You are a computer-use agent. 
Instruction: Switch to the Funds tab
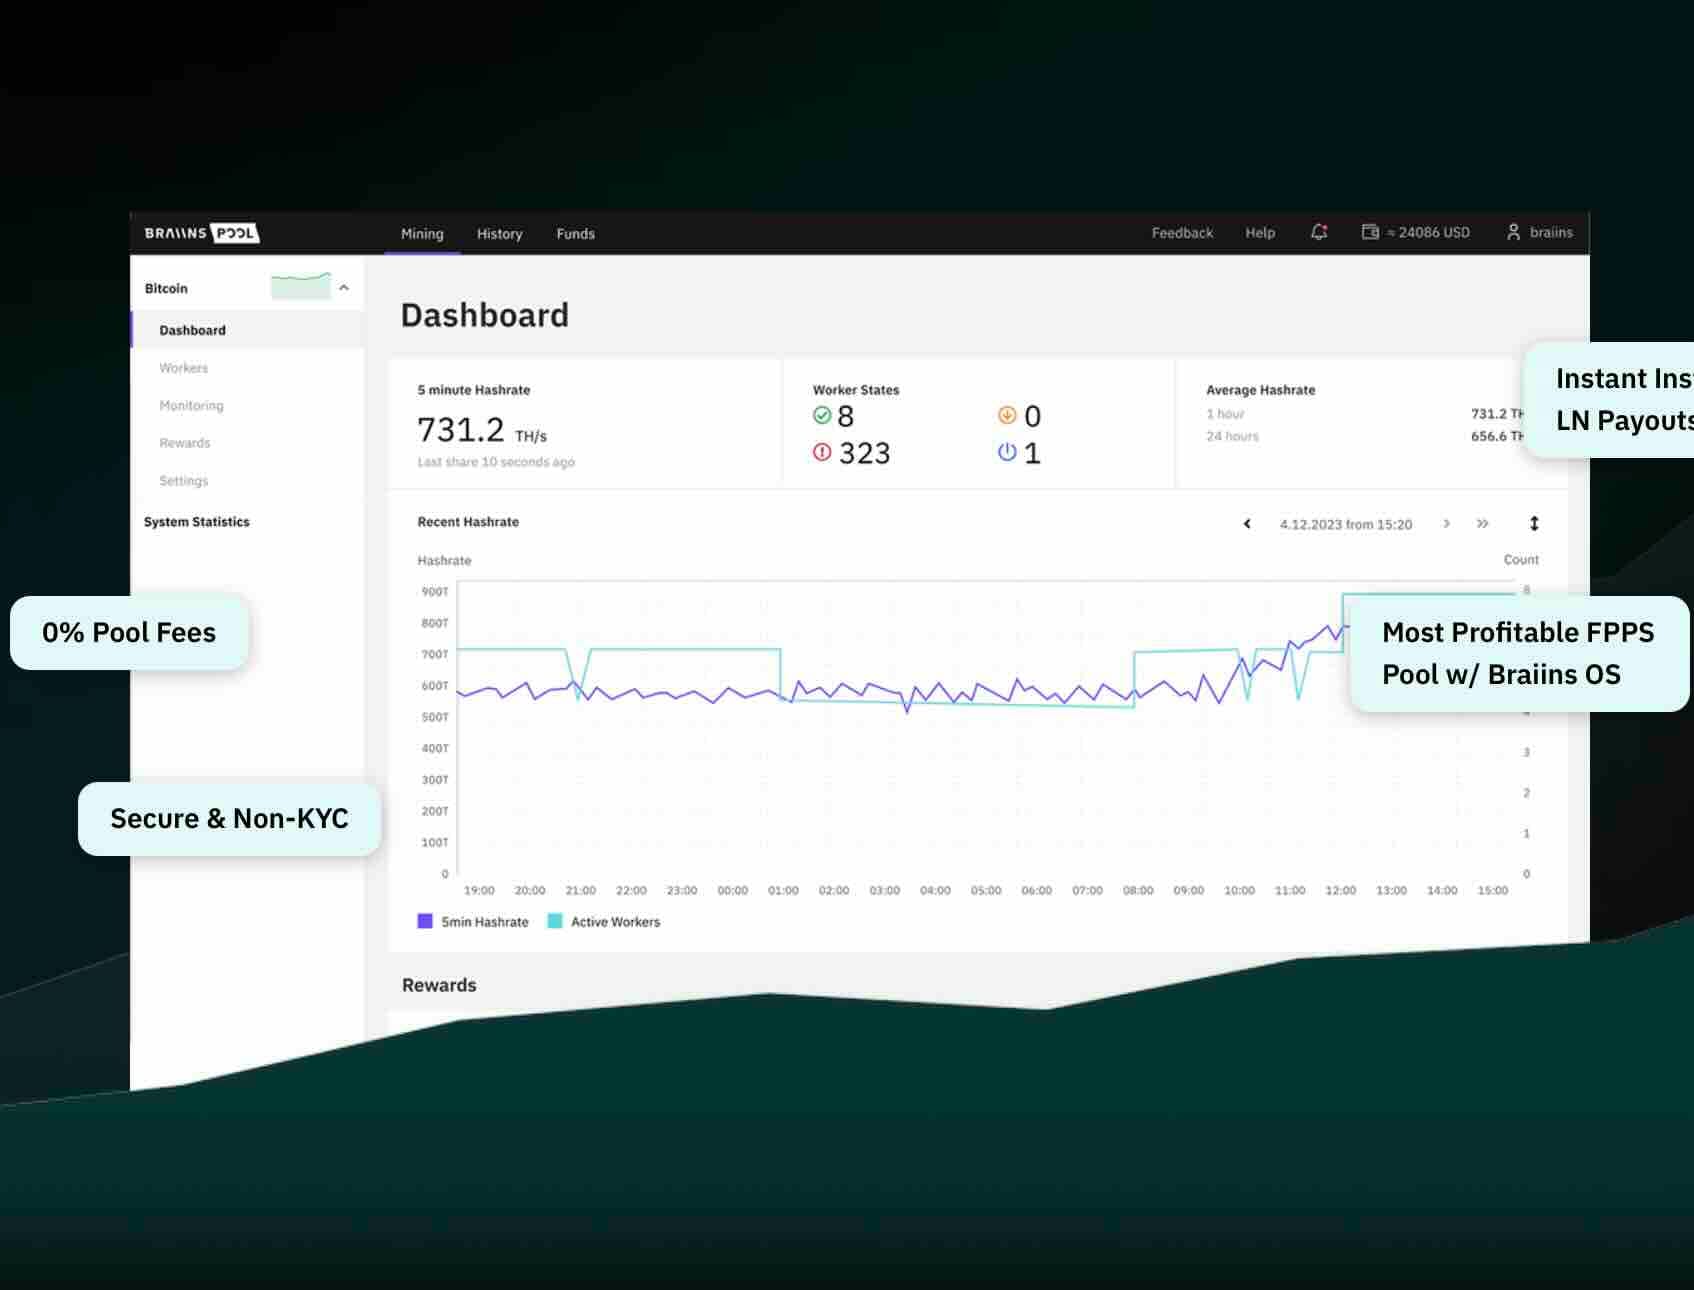click(x=575, y=234)
